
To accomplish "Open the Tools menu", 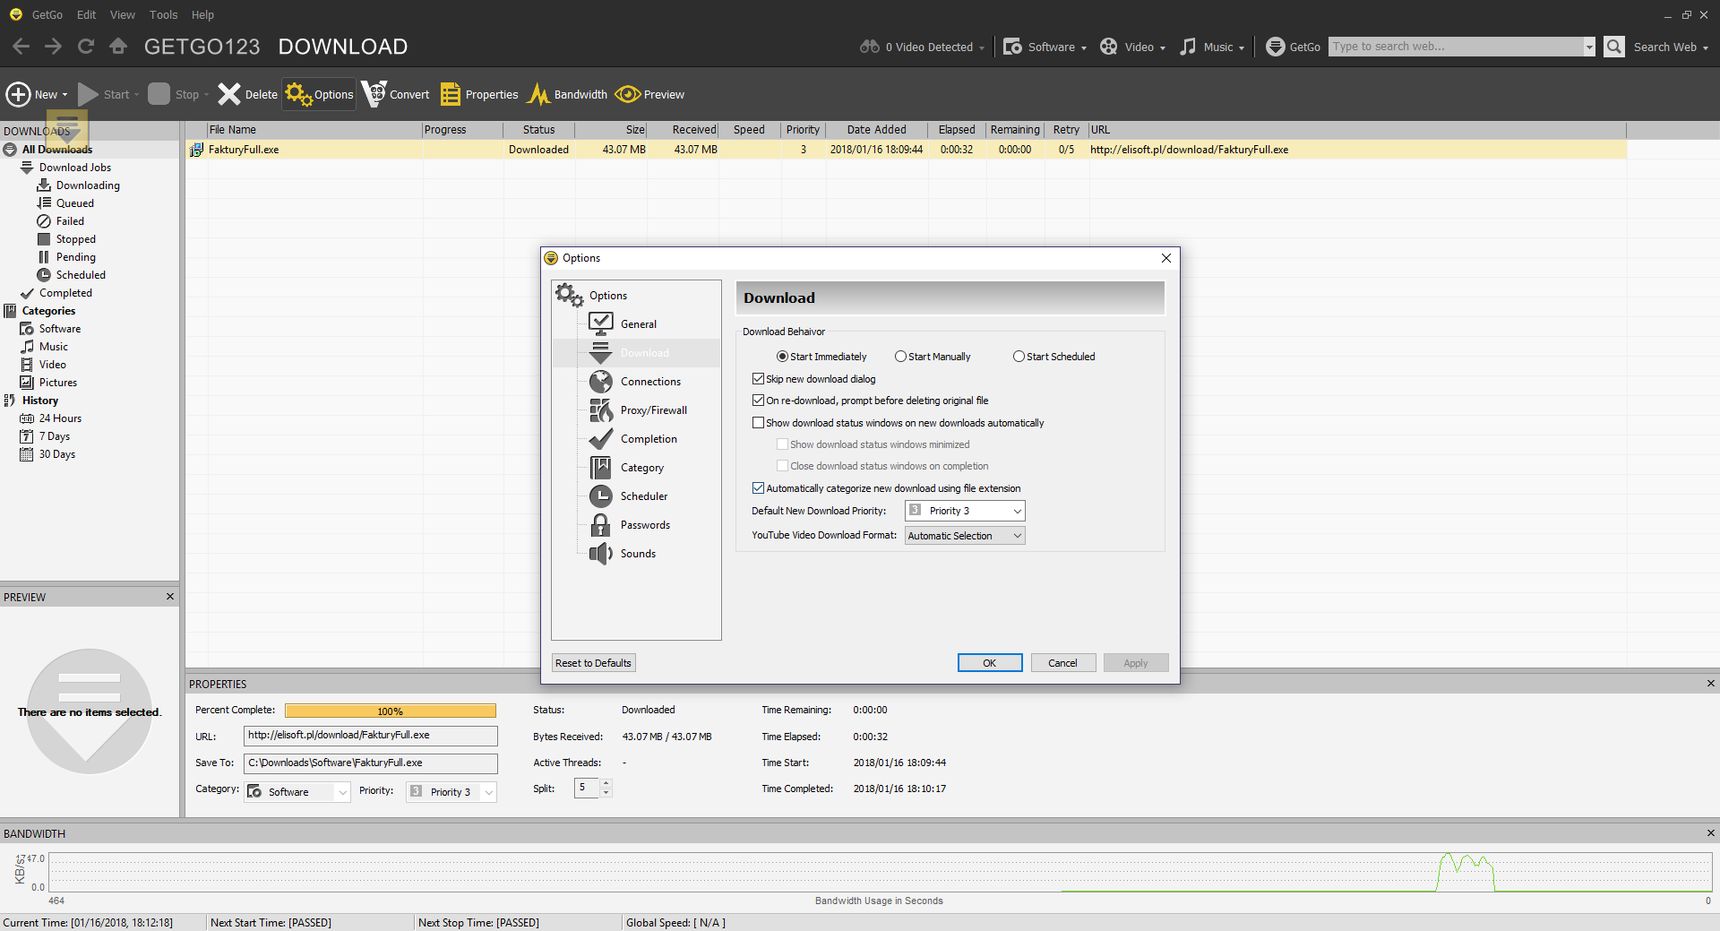I will pos(163,15).
